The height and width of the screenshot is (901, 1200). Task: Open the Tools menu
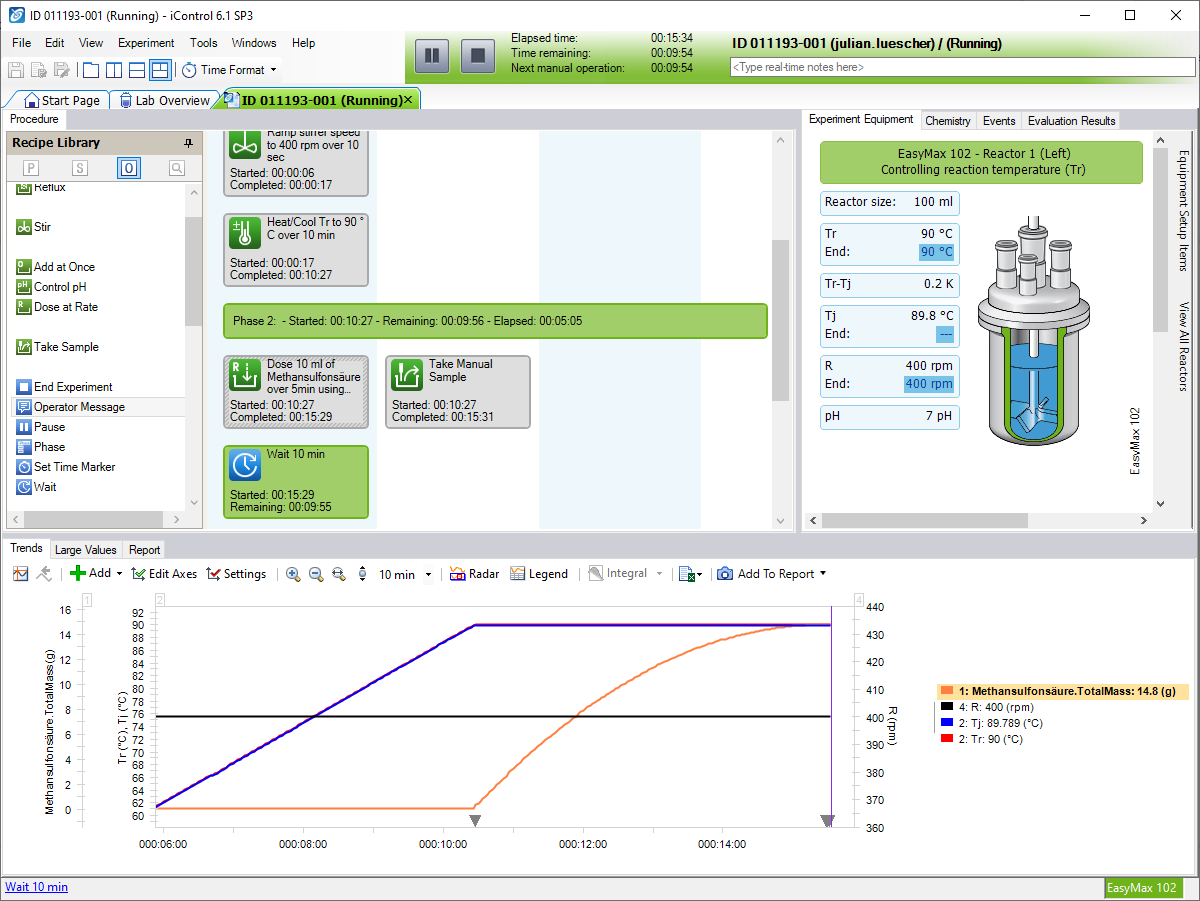tap(204, 43)
